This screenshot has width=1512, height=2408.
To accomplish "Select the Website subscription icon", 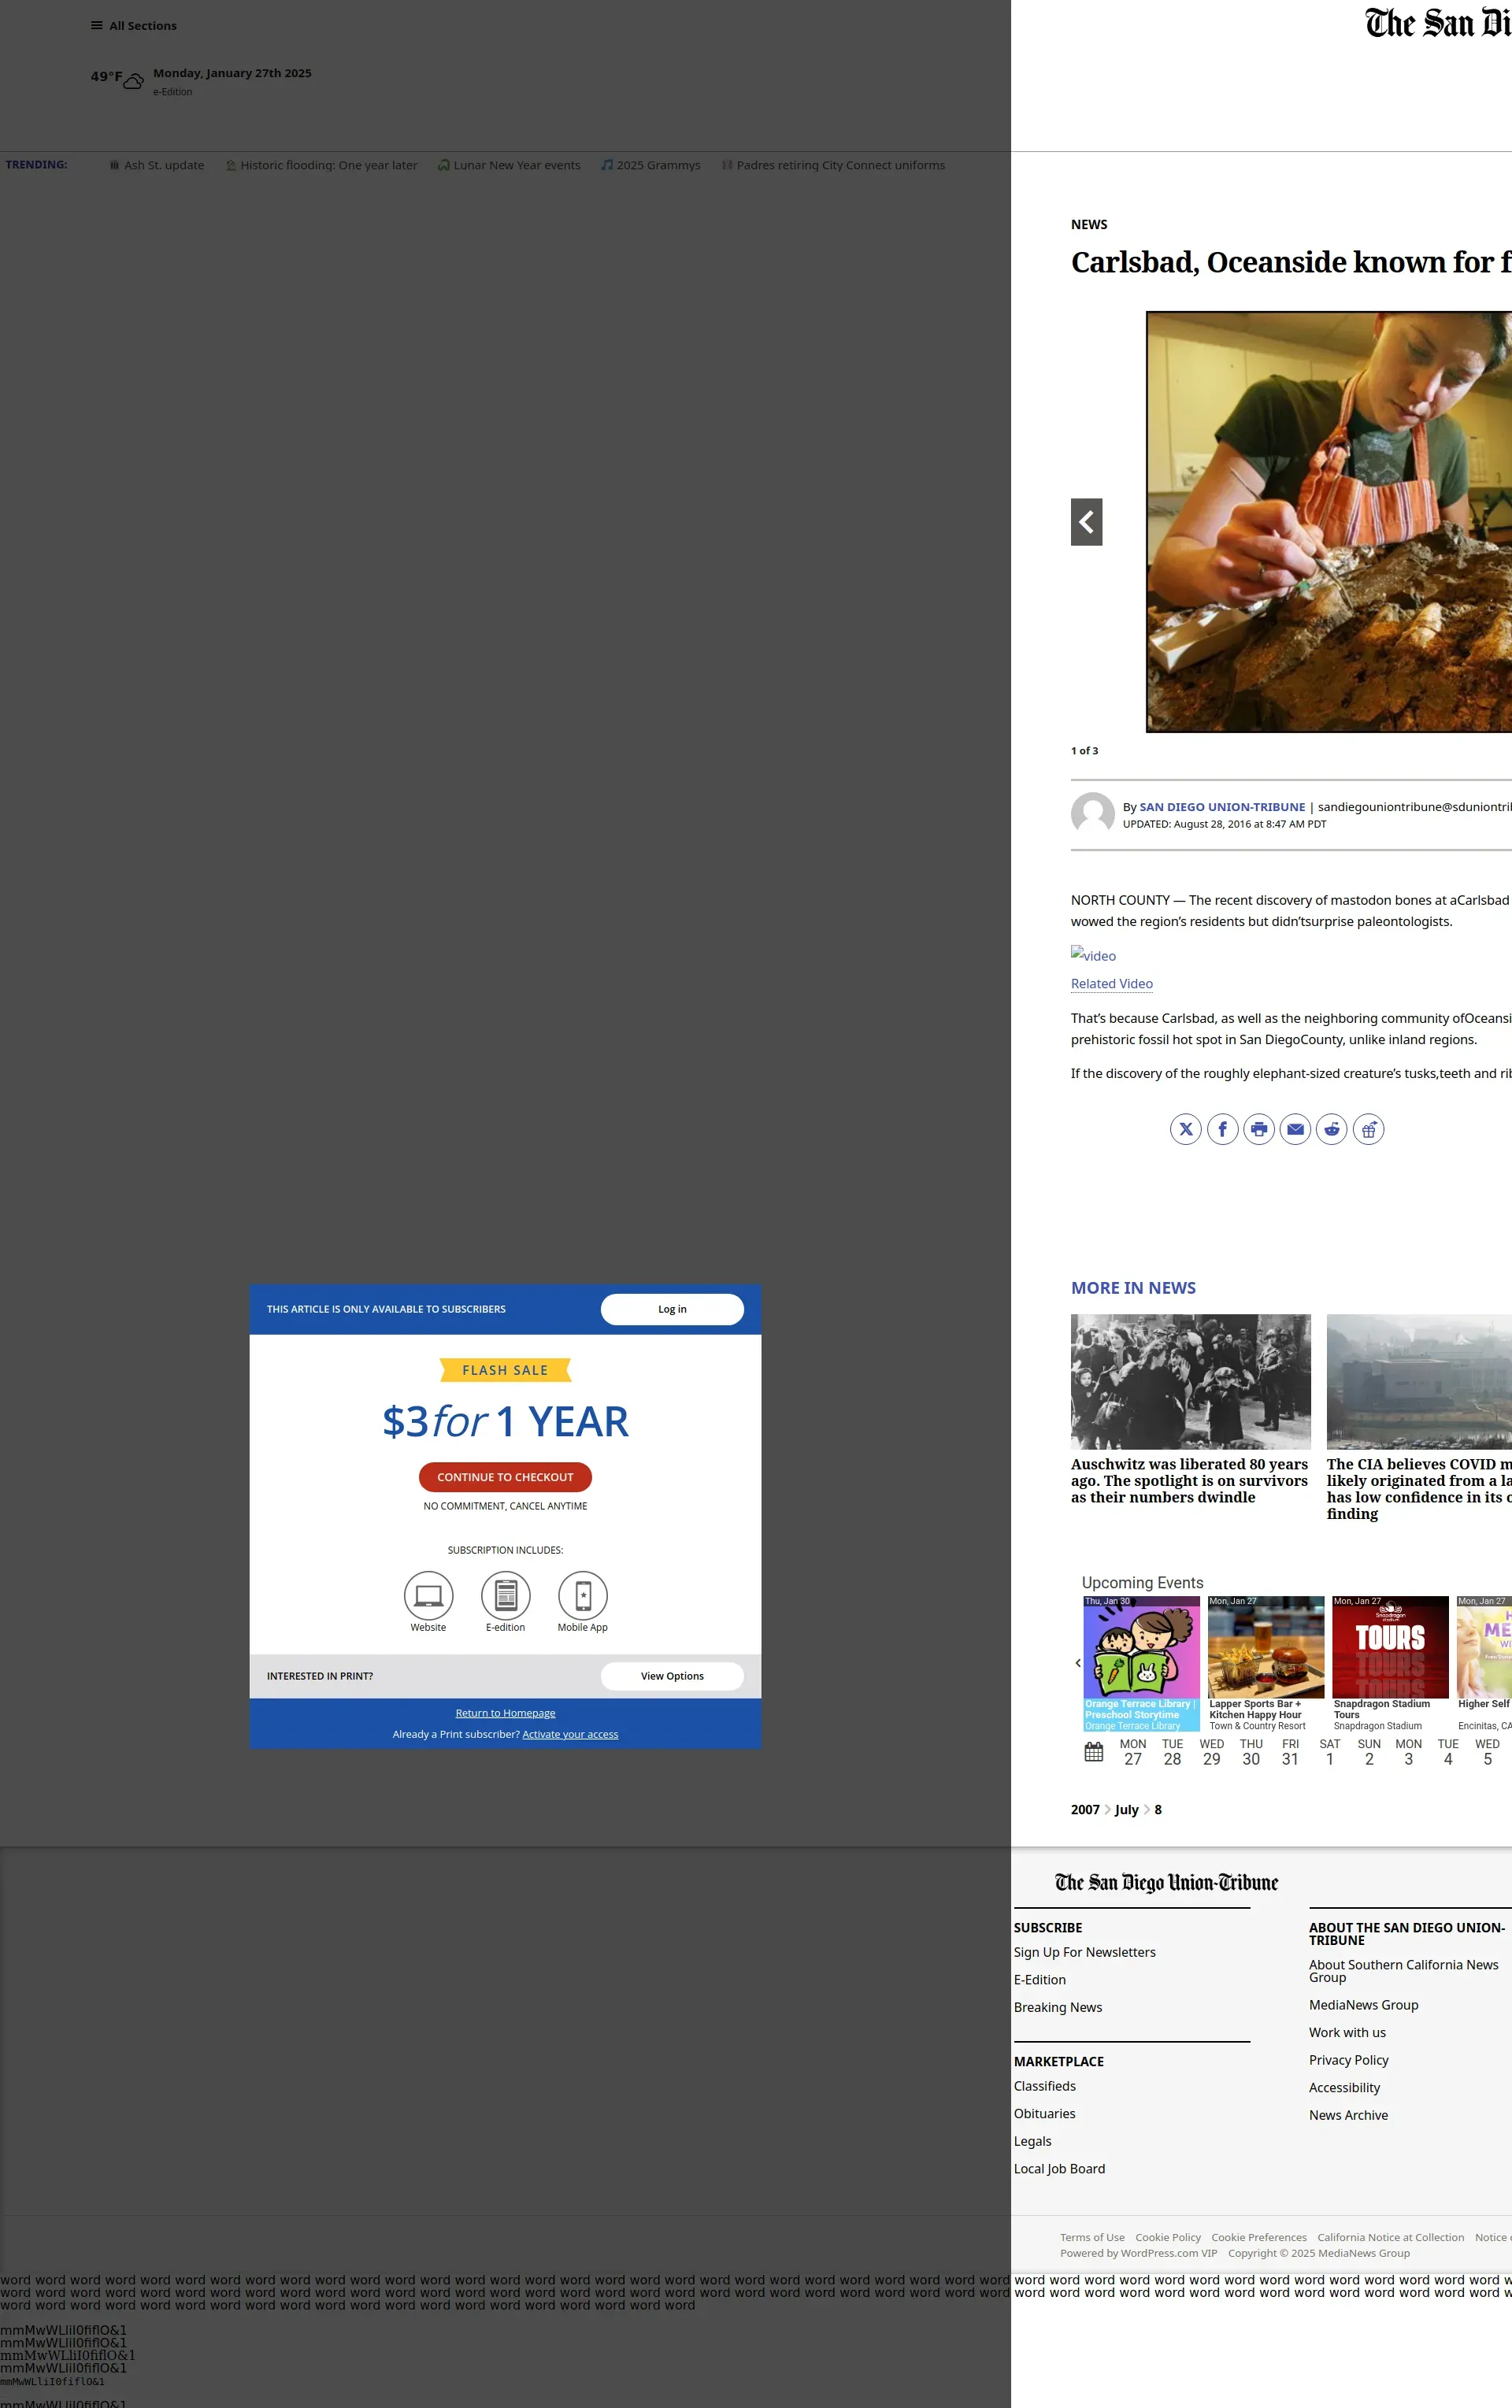I will pos(428,1595).
